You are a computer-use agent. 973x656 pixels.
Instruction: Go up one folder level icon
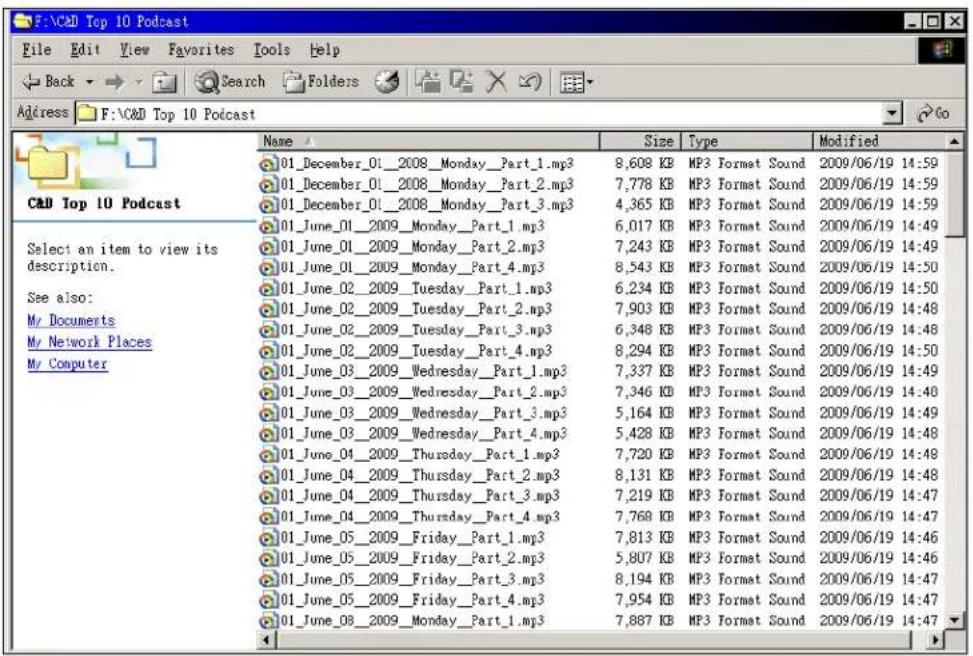(164, 82)
